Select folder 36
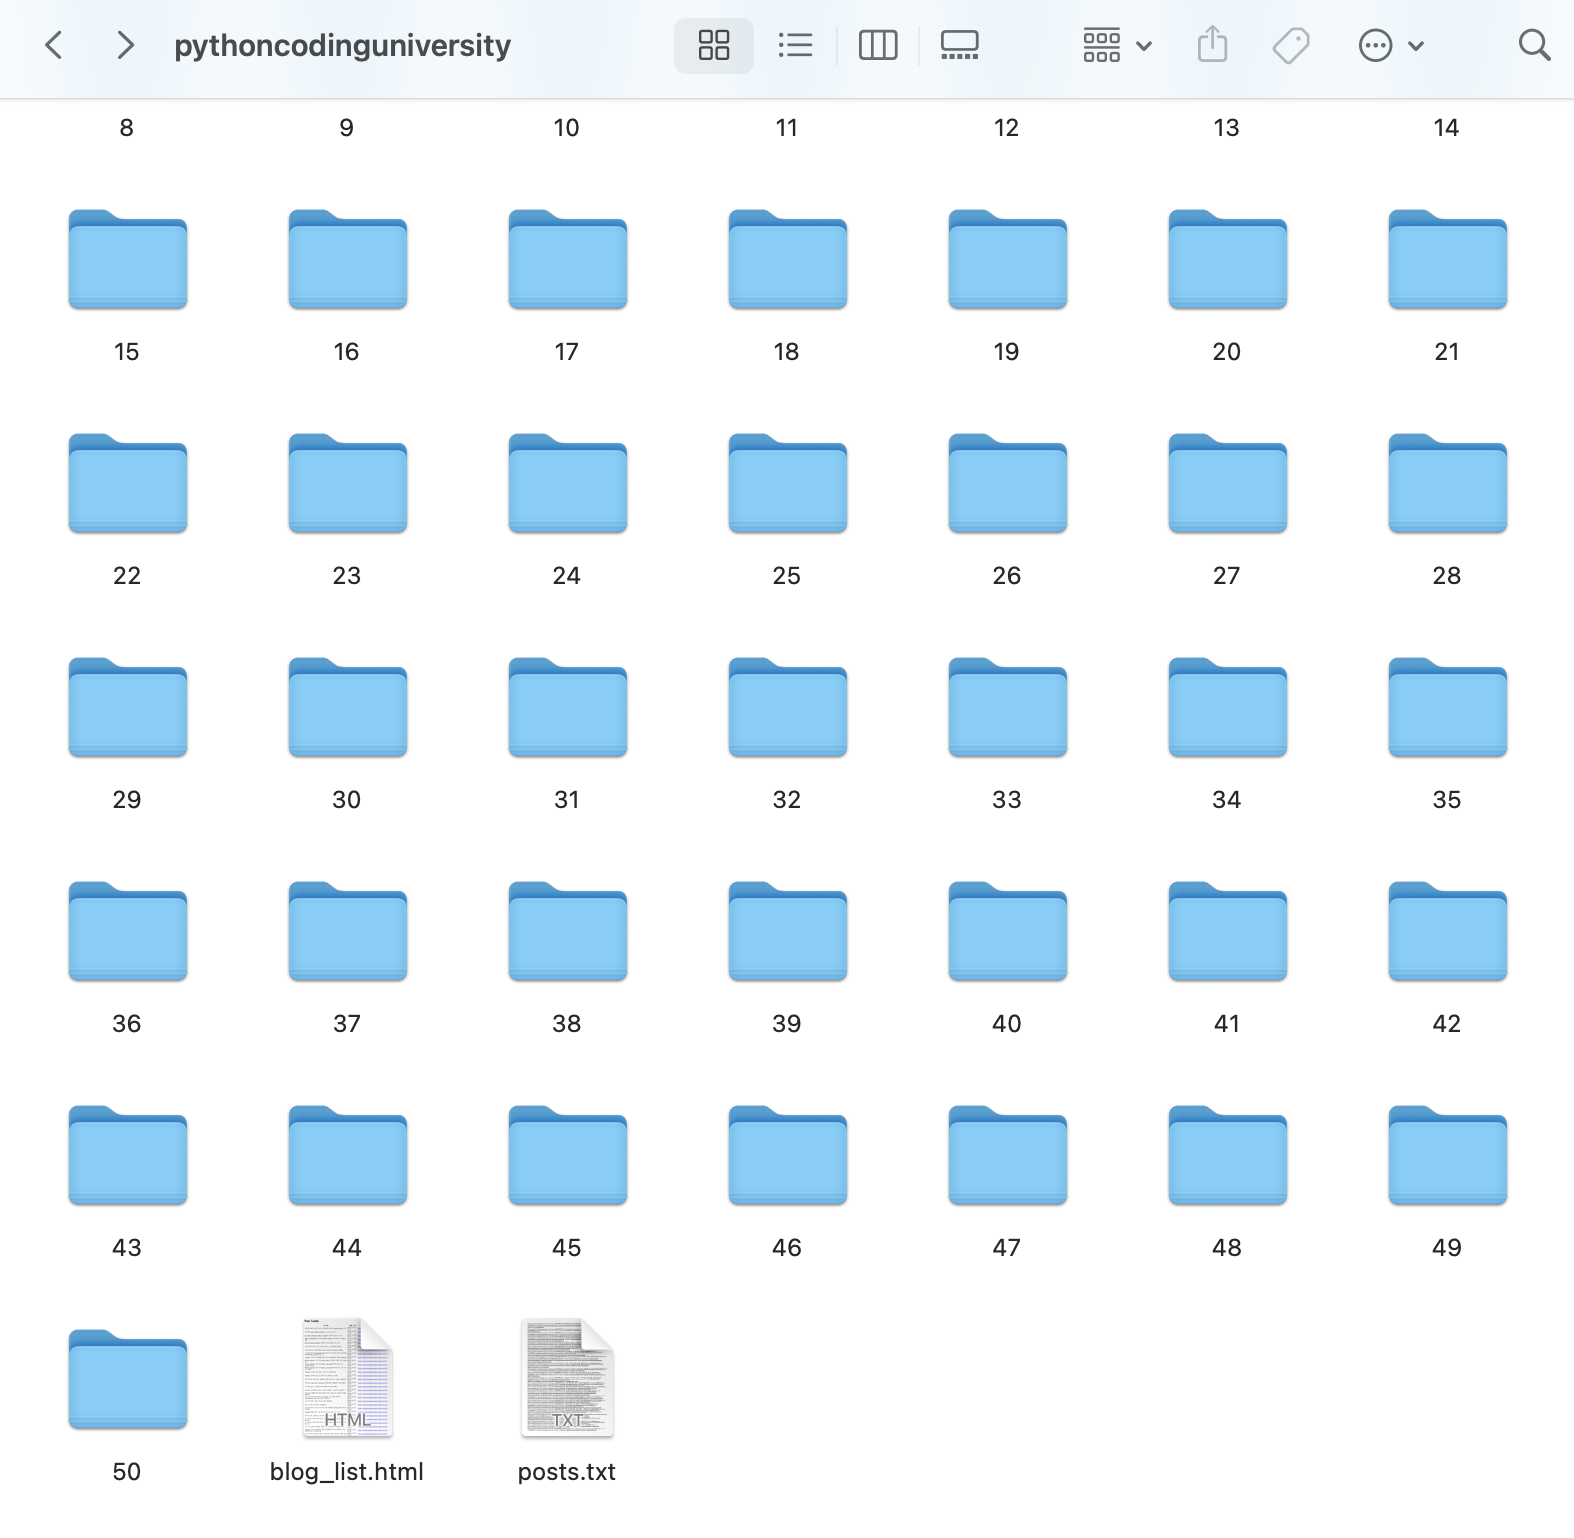The width and height of the screenshot is (1574, 1538). (128, 931)
